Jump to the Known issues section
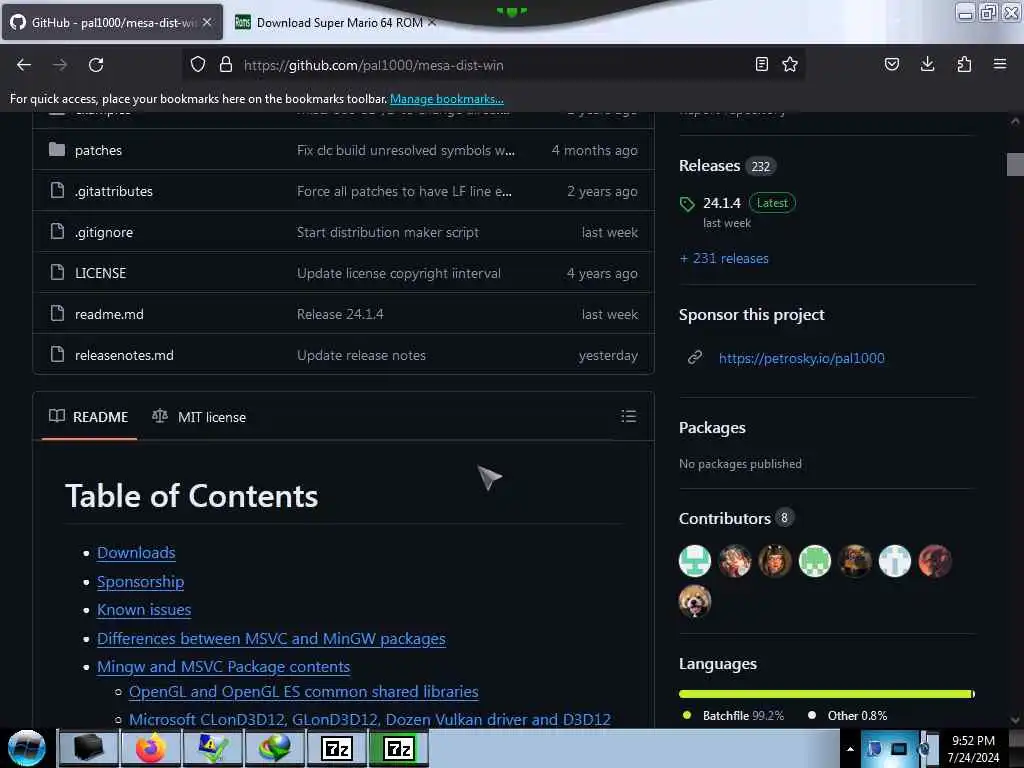Screen dimensions: 1024x768 (x=144, y=609)
